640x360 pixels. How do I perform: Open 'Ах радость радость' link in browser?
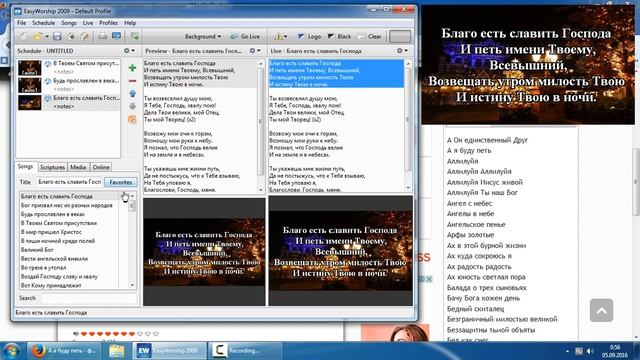tap(479, 267)
